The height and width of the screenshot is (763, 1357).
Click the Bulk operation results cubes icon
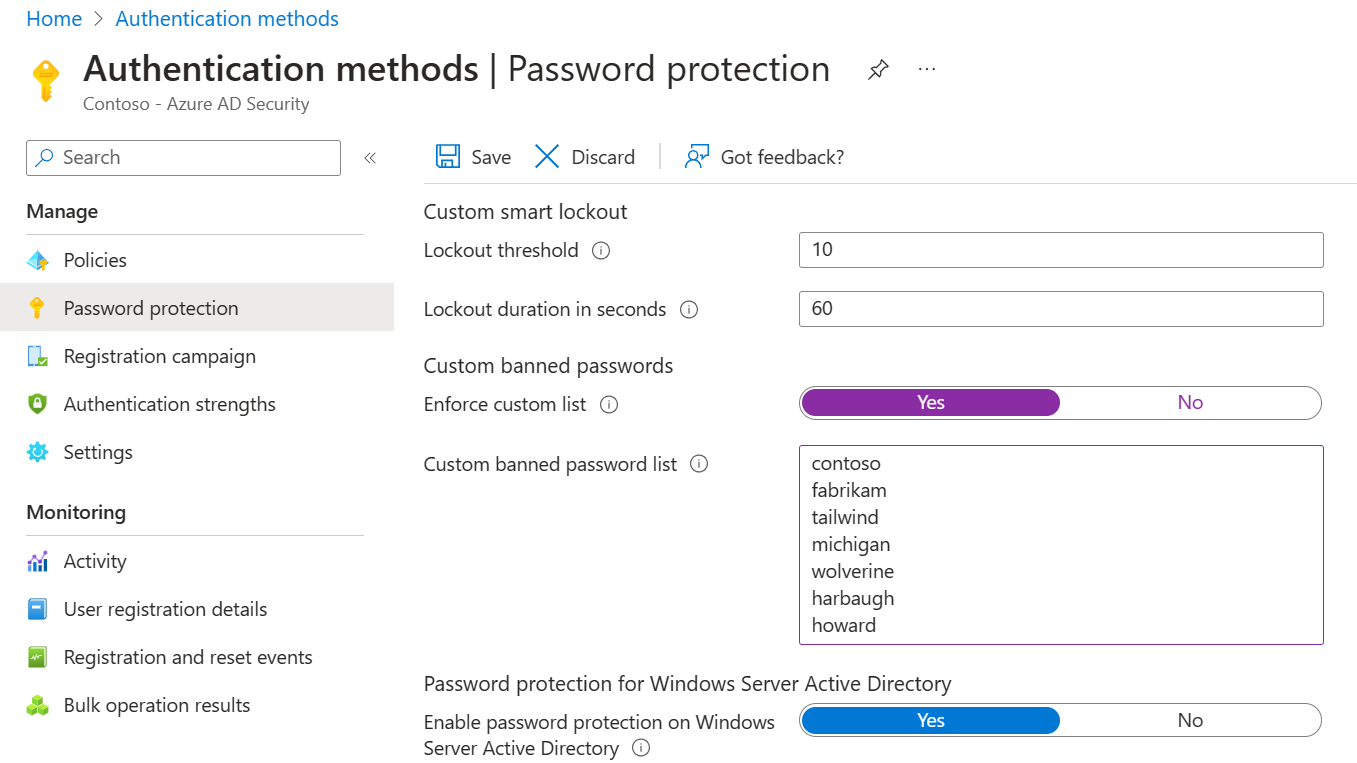point(38,705)
